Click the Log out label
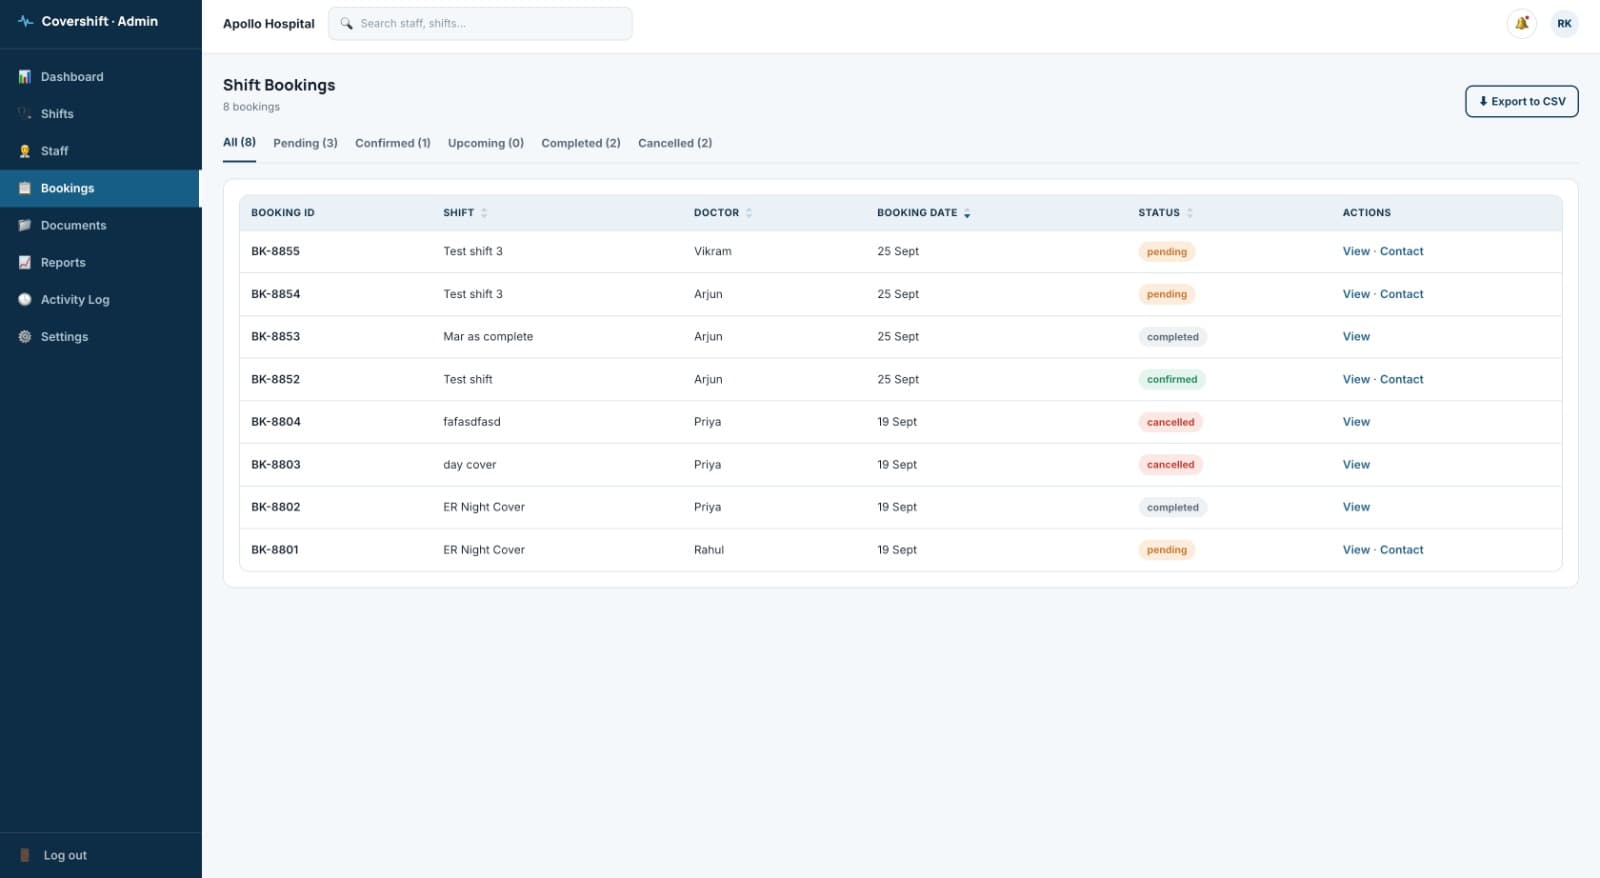1600x878 pixels. click(x=65, y=855)
